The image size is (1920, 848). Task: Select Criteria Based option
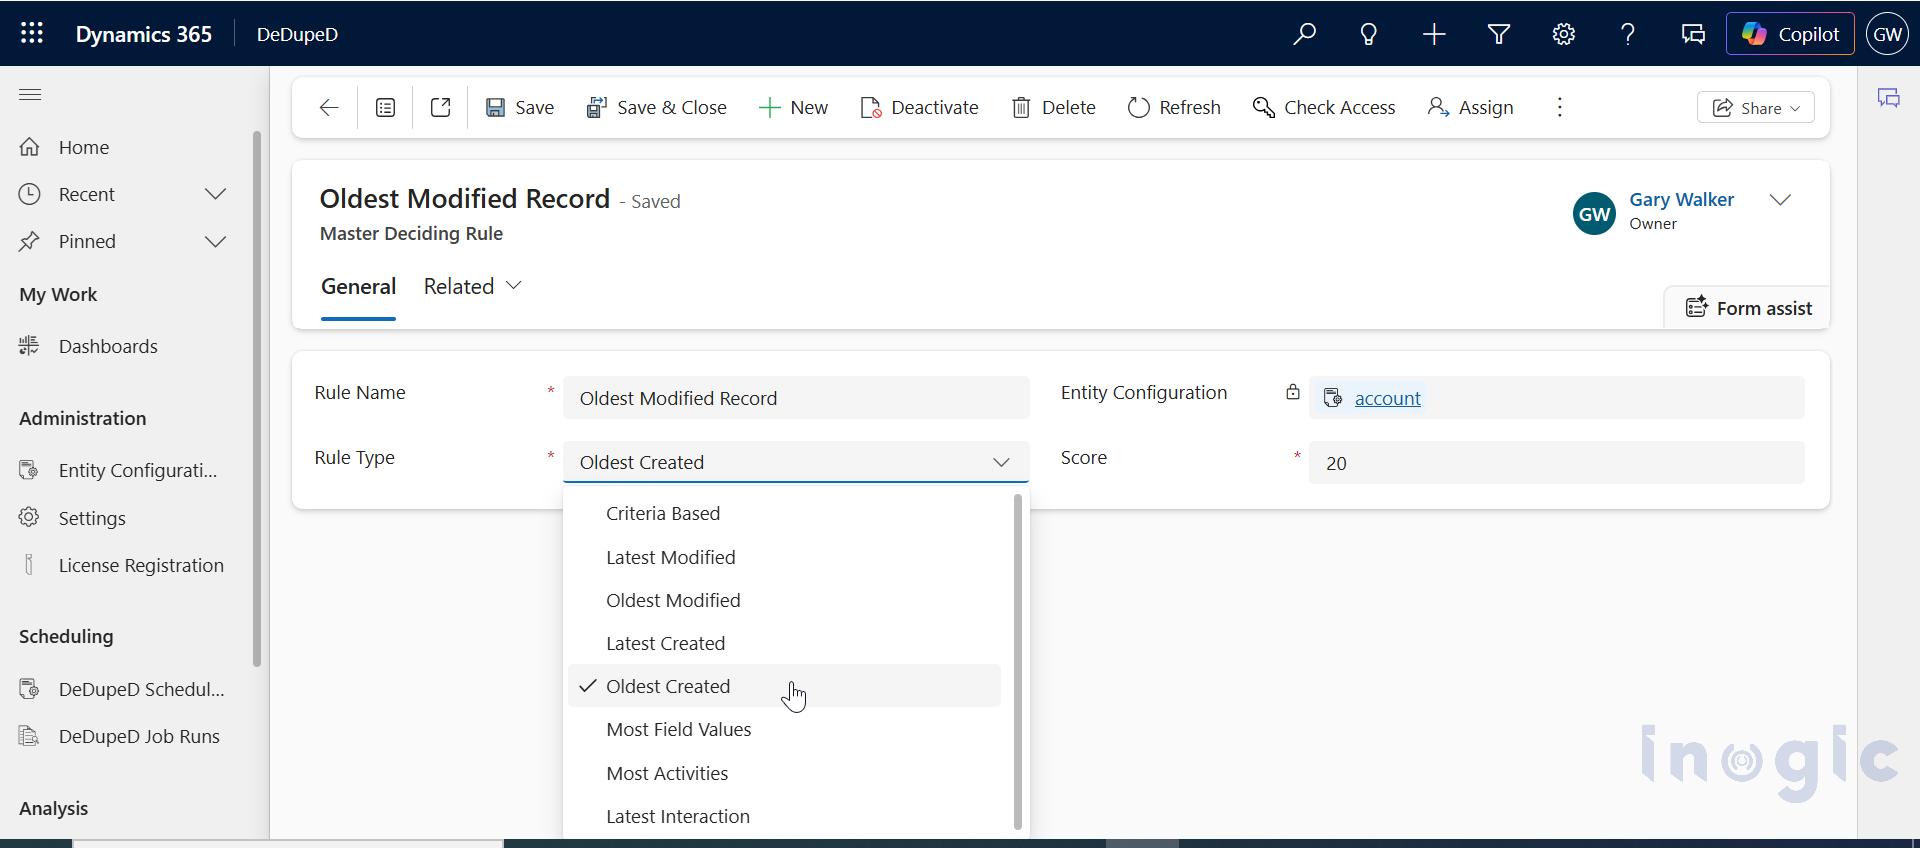click(x=784, y=513)
